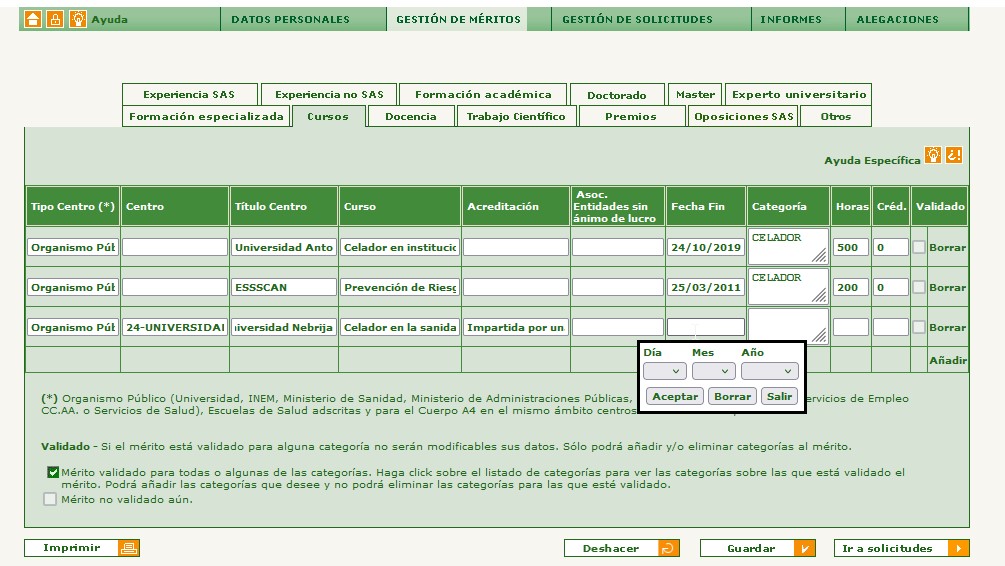This screenshot has width=1005, height=566.
Task: Click the Ir a solicitudes button
Action: (x=902, y=549)
